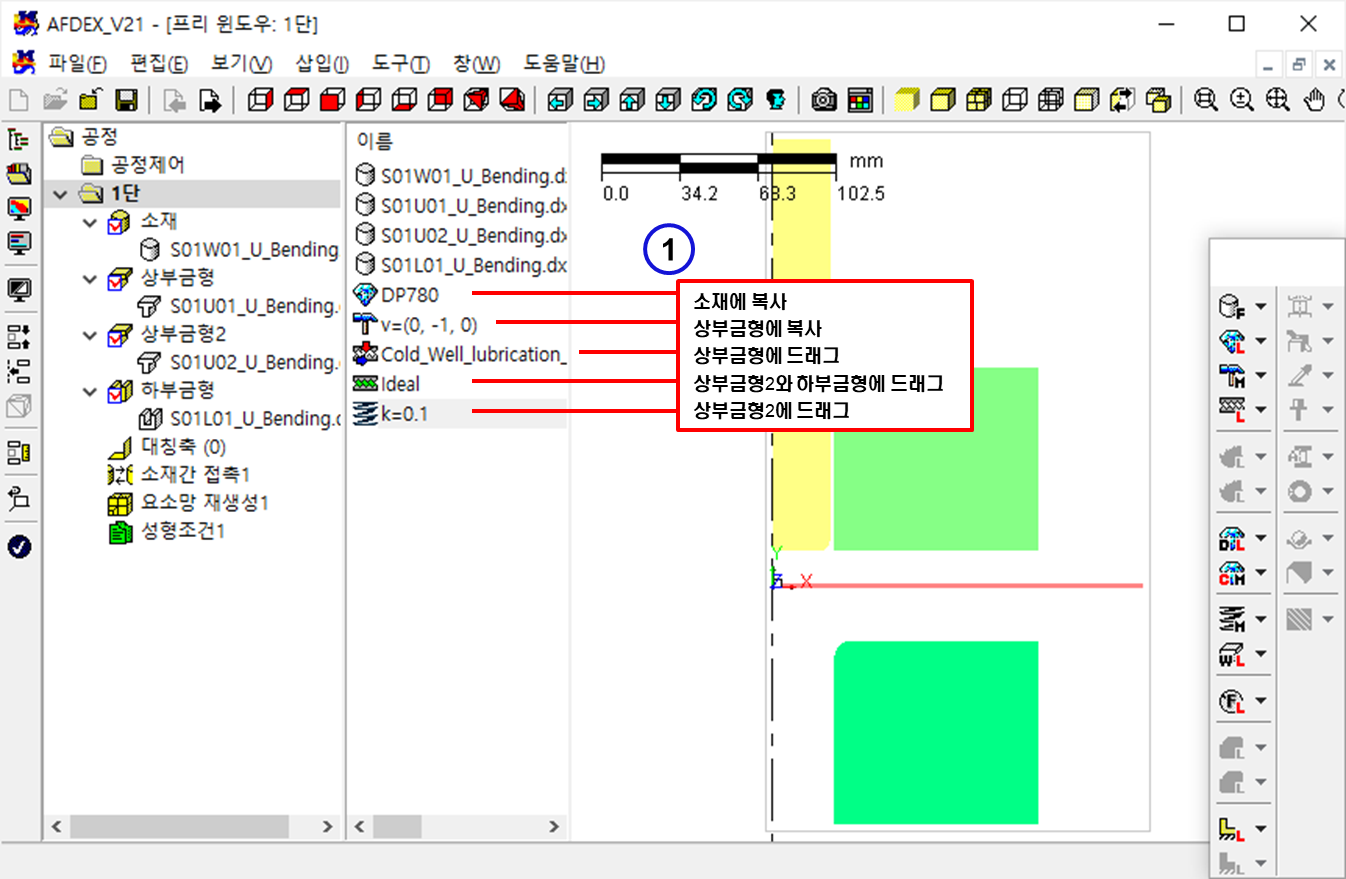Click the open folder toolbar icon
1346x879 pixels.
(54, 100)
